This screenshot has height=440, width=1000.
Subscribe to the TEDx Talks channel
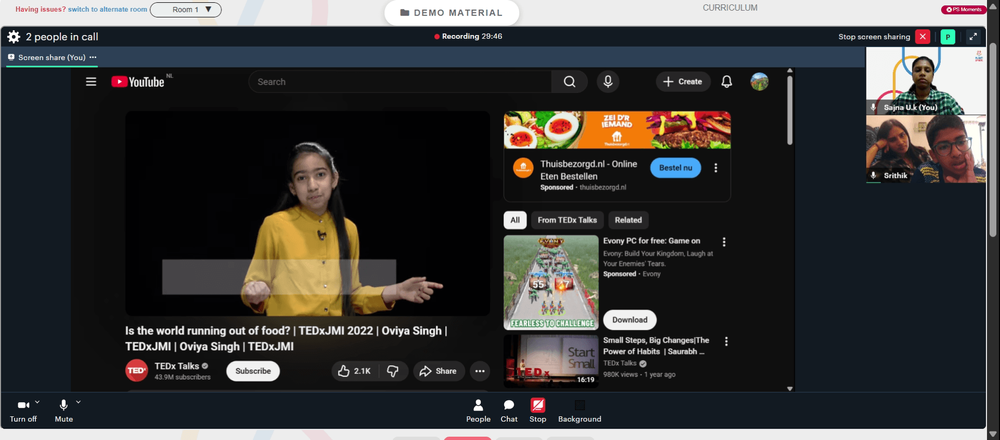253,371
